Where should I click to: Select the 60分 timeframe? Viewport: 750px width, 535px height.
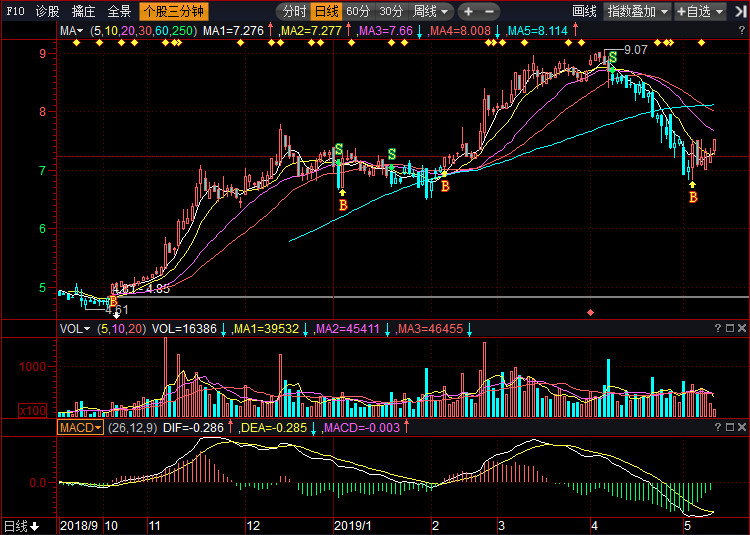(358, 12)
